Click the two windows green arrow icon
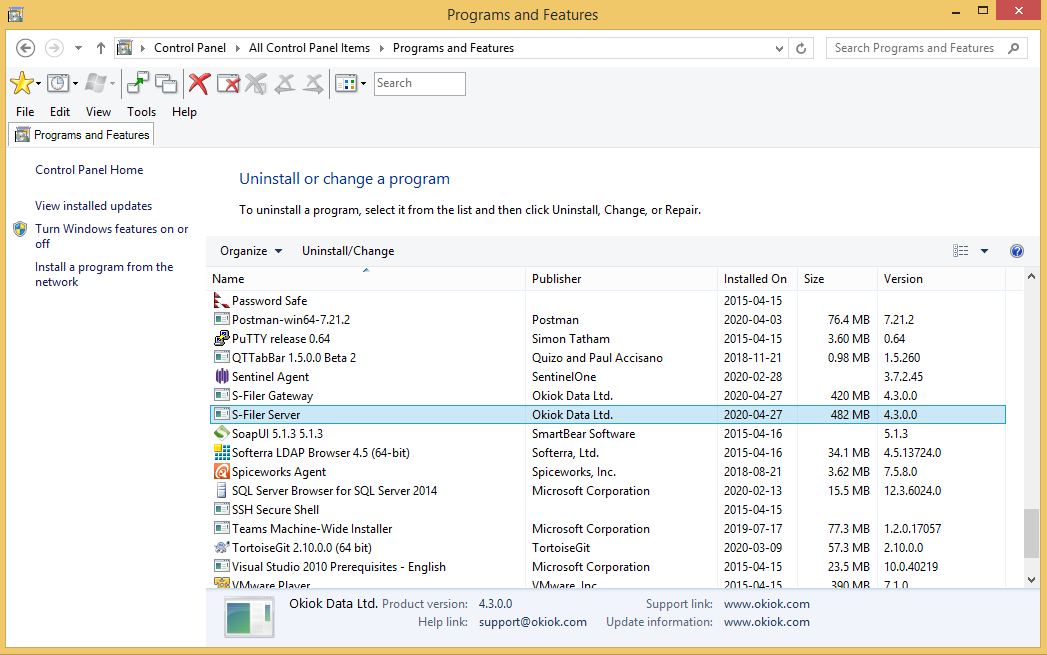1047x655 pixels. coord(138,83)
